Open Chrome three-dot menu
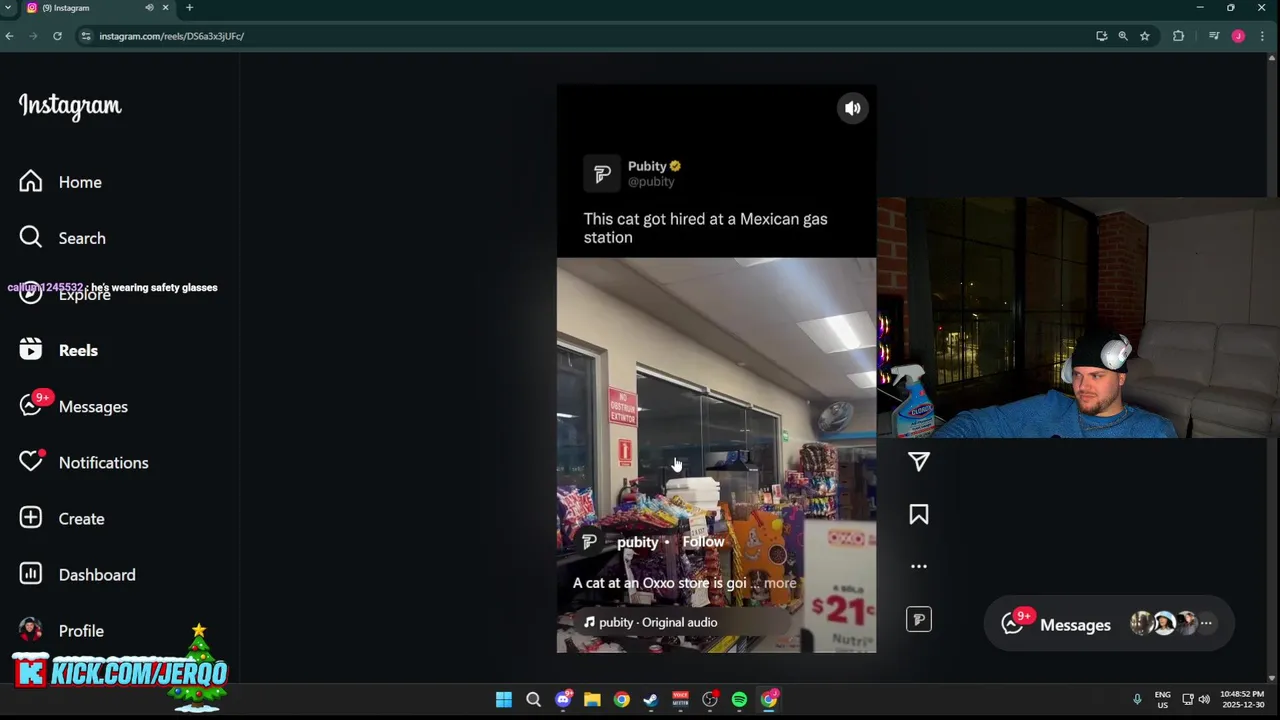The image size is (1280, 720). 1263,36
